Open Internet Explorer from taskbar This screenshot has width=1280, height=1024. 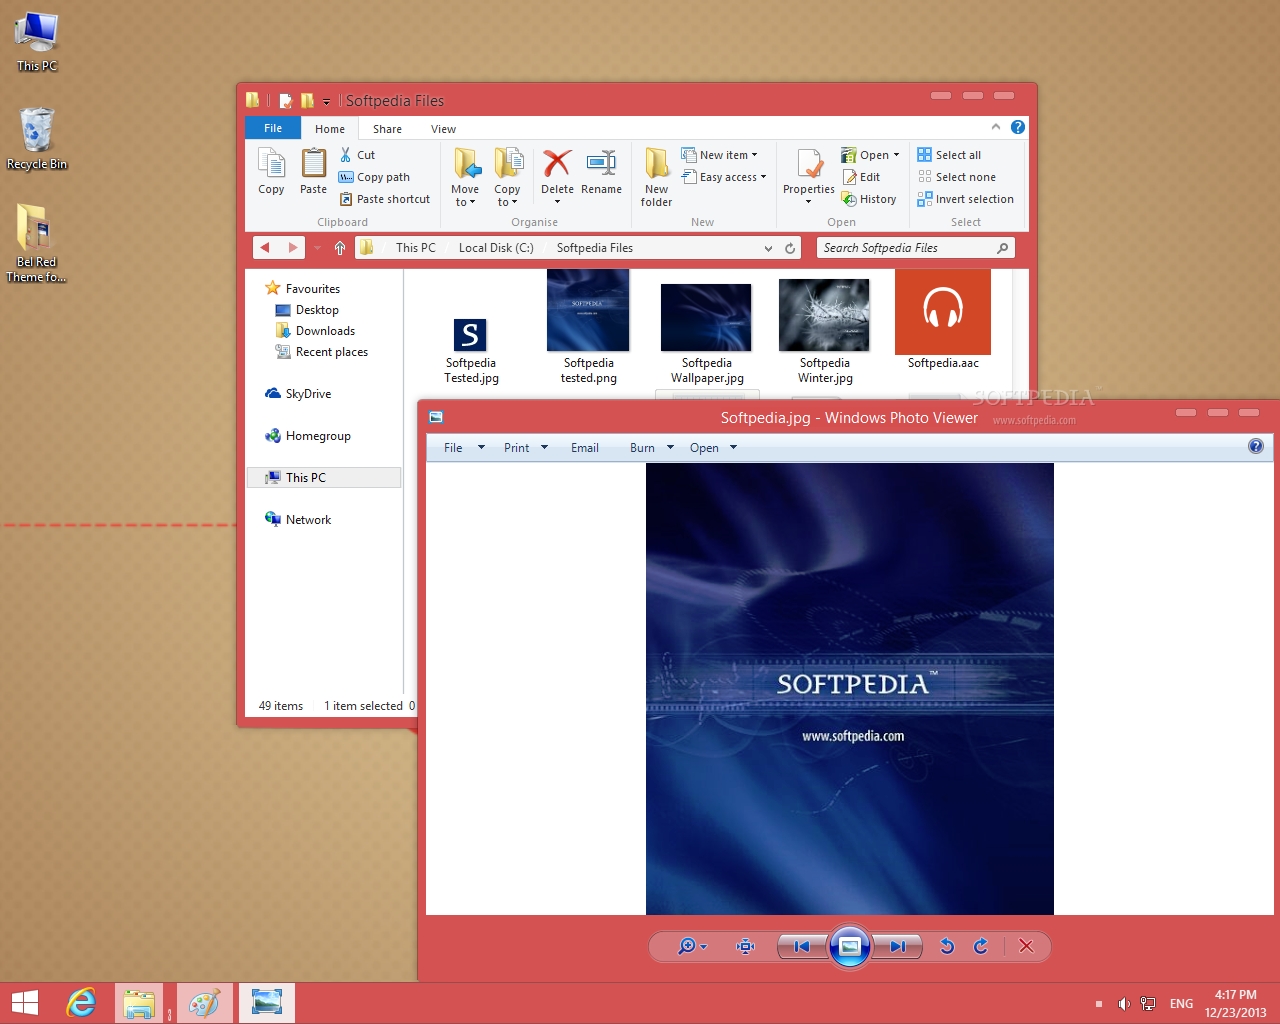pyautogui.click(x=81, y=1003)
